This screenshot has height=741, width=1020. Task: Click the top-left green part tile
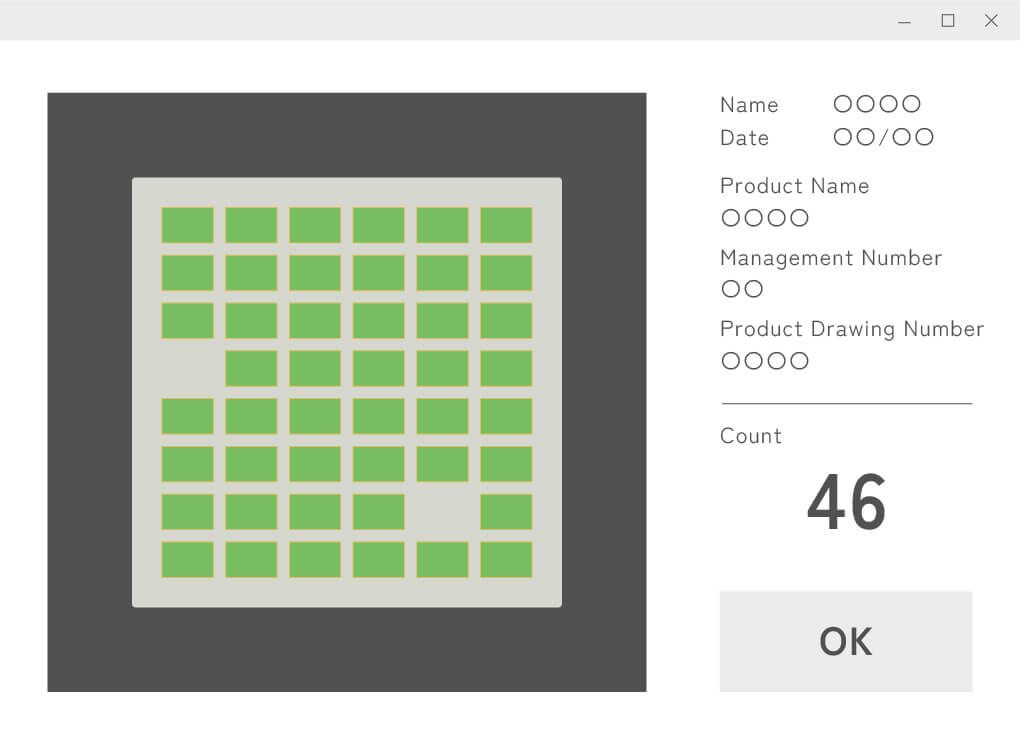pos(186,225)
